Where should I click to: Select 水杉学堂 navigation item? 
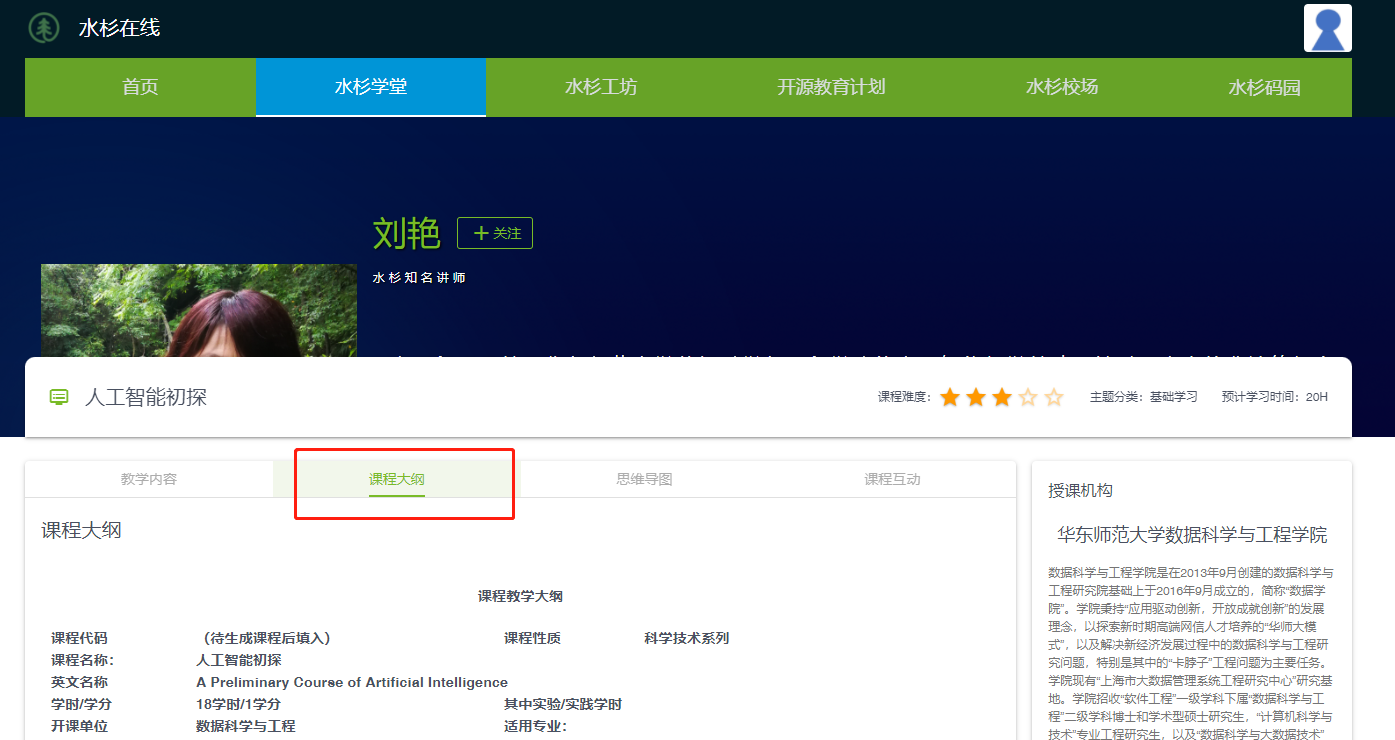click(x=370, y=87)
